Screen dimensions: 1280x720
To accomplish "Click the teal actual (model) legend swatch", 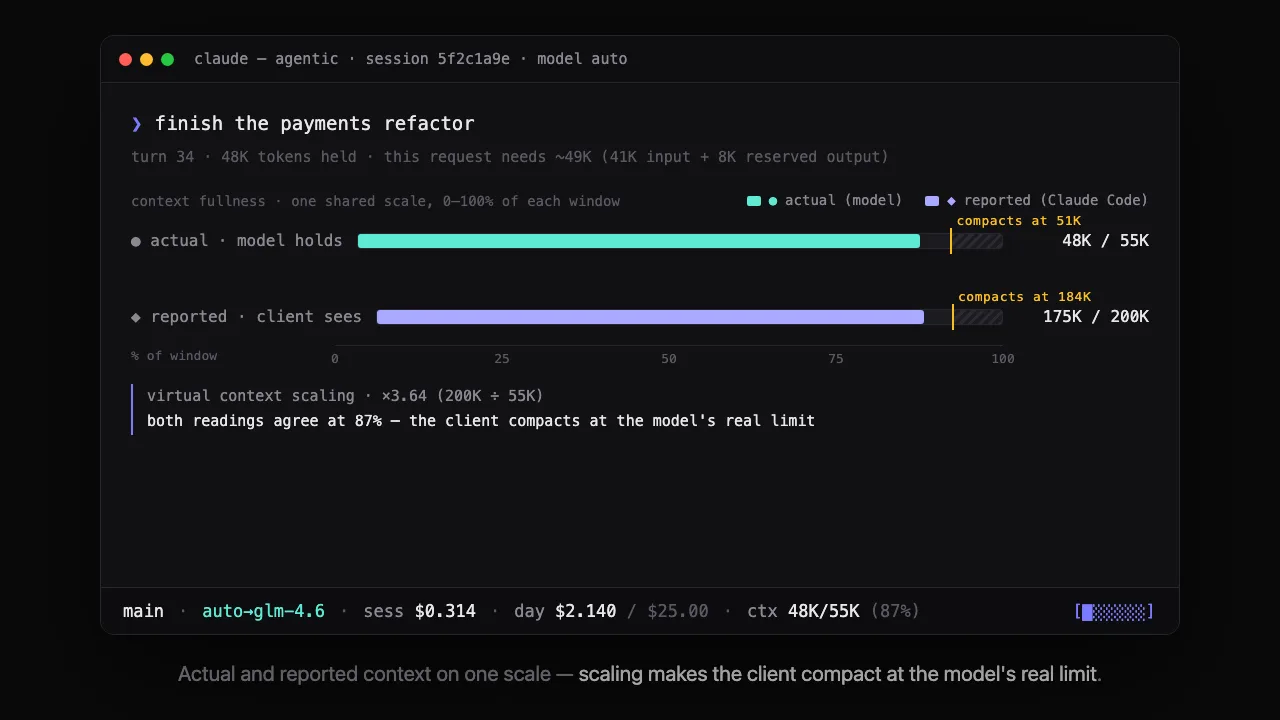I will [x=754, y=201].
